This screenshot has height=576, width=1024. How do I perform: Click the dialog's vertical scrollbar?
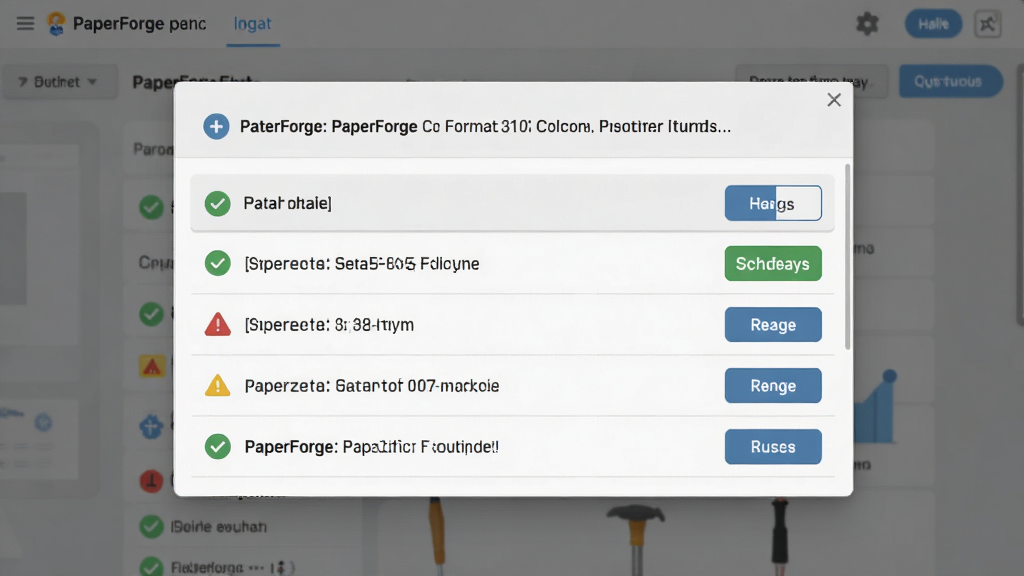point(848,257)
